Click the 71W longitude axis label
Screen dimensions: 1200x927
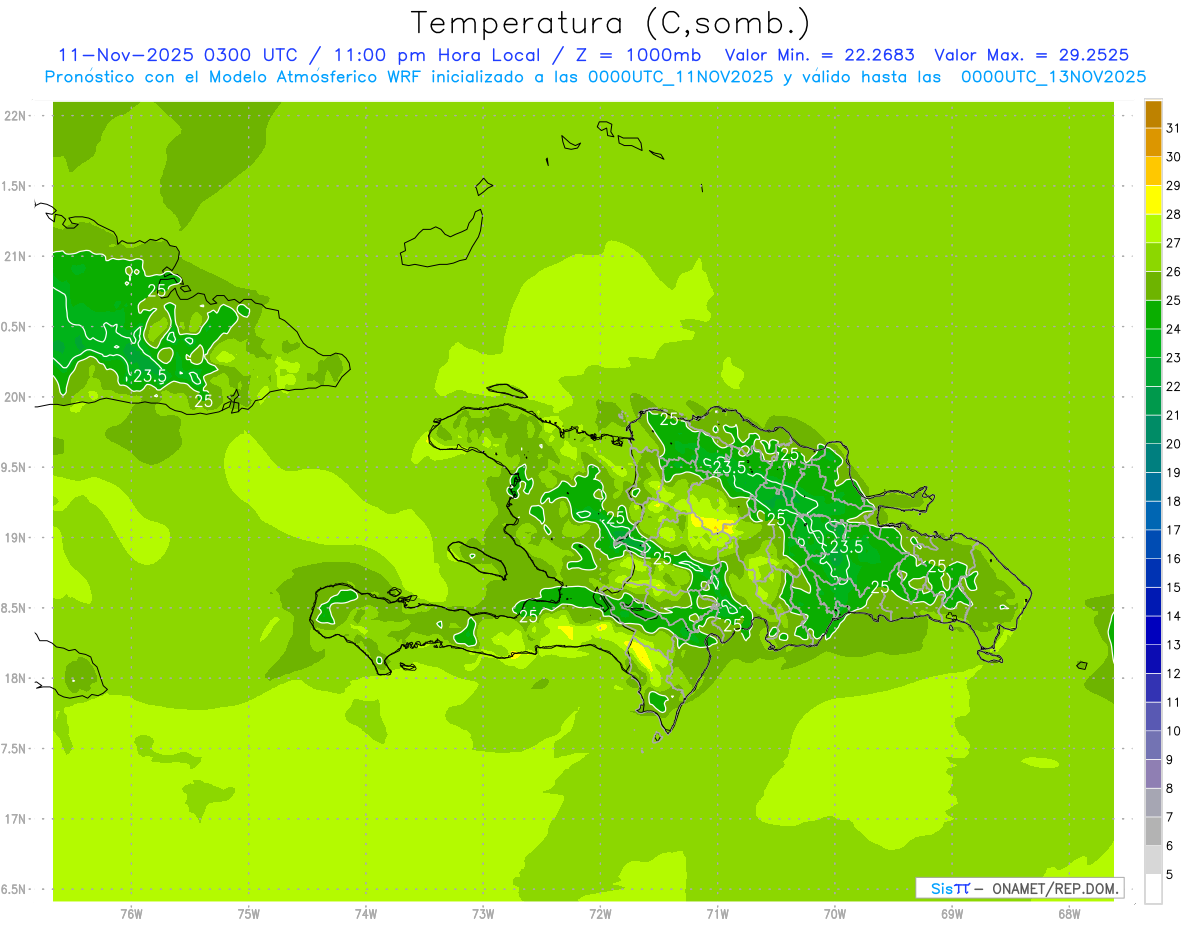point(717,913)
